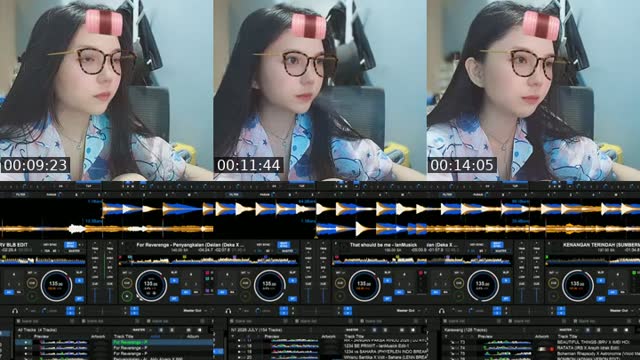Screen dimensions: 640x360
Task: Trigger the purple hot cue pad beside For Reverenge jog
Action: (207, 290)
